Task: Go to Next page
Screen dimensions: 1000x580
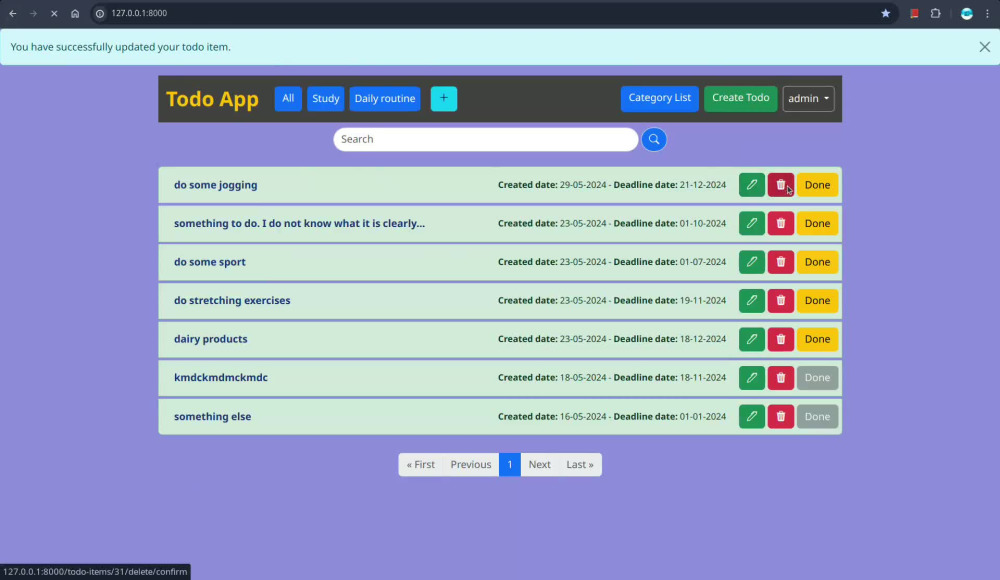Action: click(539, 465)
